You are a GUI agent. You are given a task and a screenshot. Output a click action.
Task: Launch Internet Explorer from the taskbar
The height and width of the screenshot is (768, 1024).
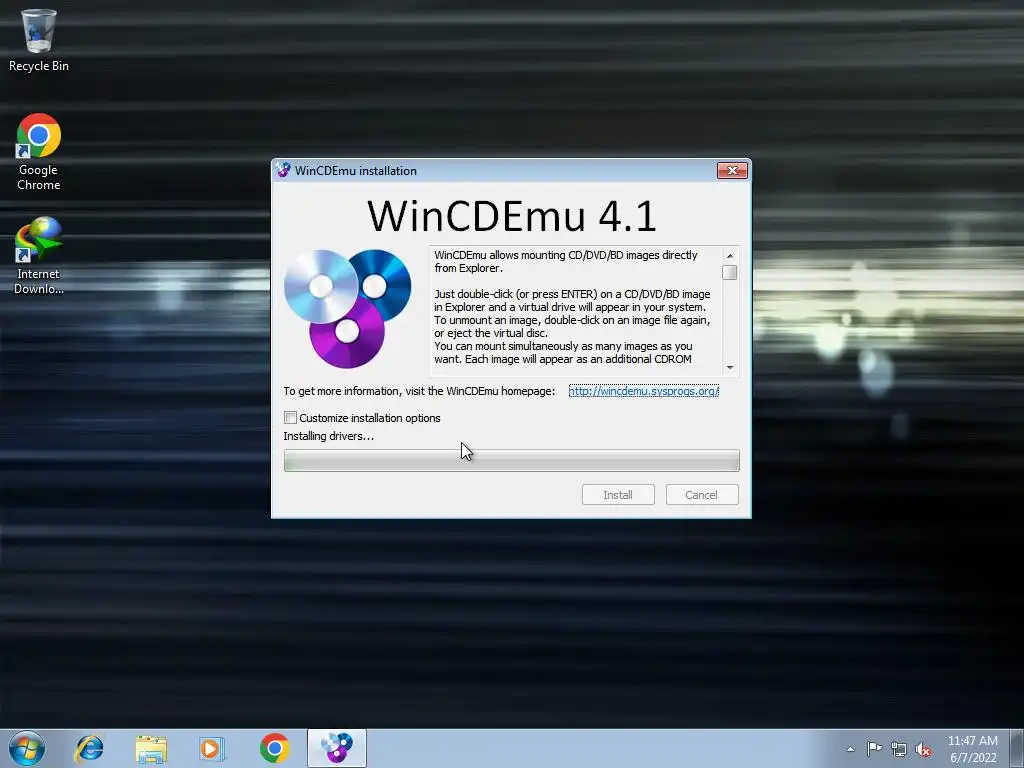point(89,748)
